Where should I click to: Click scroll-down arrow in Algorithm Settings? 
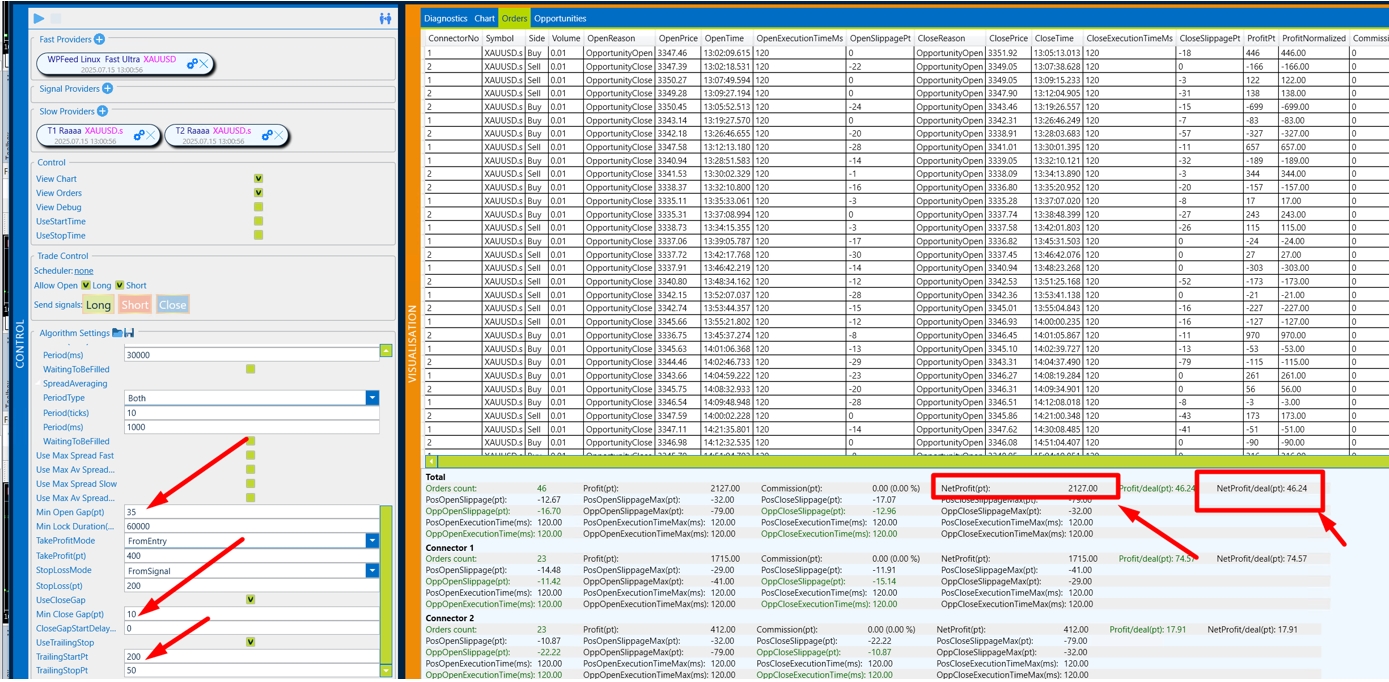pyautogui.click(x=386, y=671)
